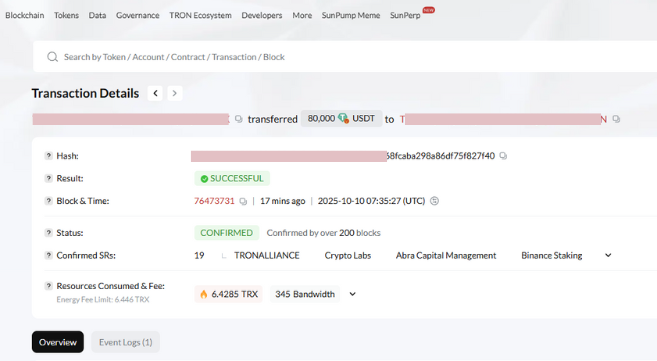Open Crypto Labs super representative
This screenshot has height=361, width=657.
(348, 255)
